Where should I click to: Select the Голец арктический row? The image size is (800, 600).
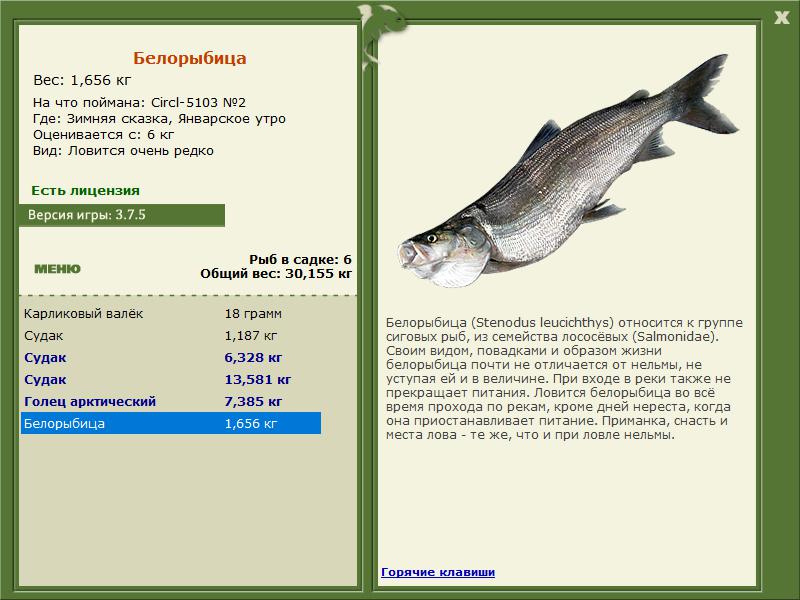click(171, 401)
